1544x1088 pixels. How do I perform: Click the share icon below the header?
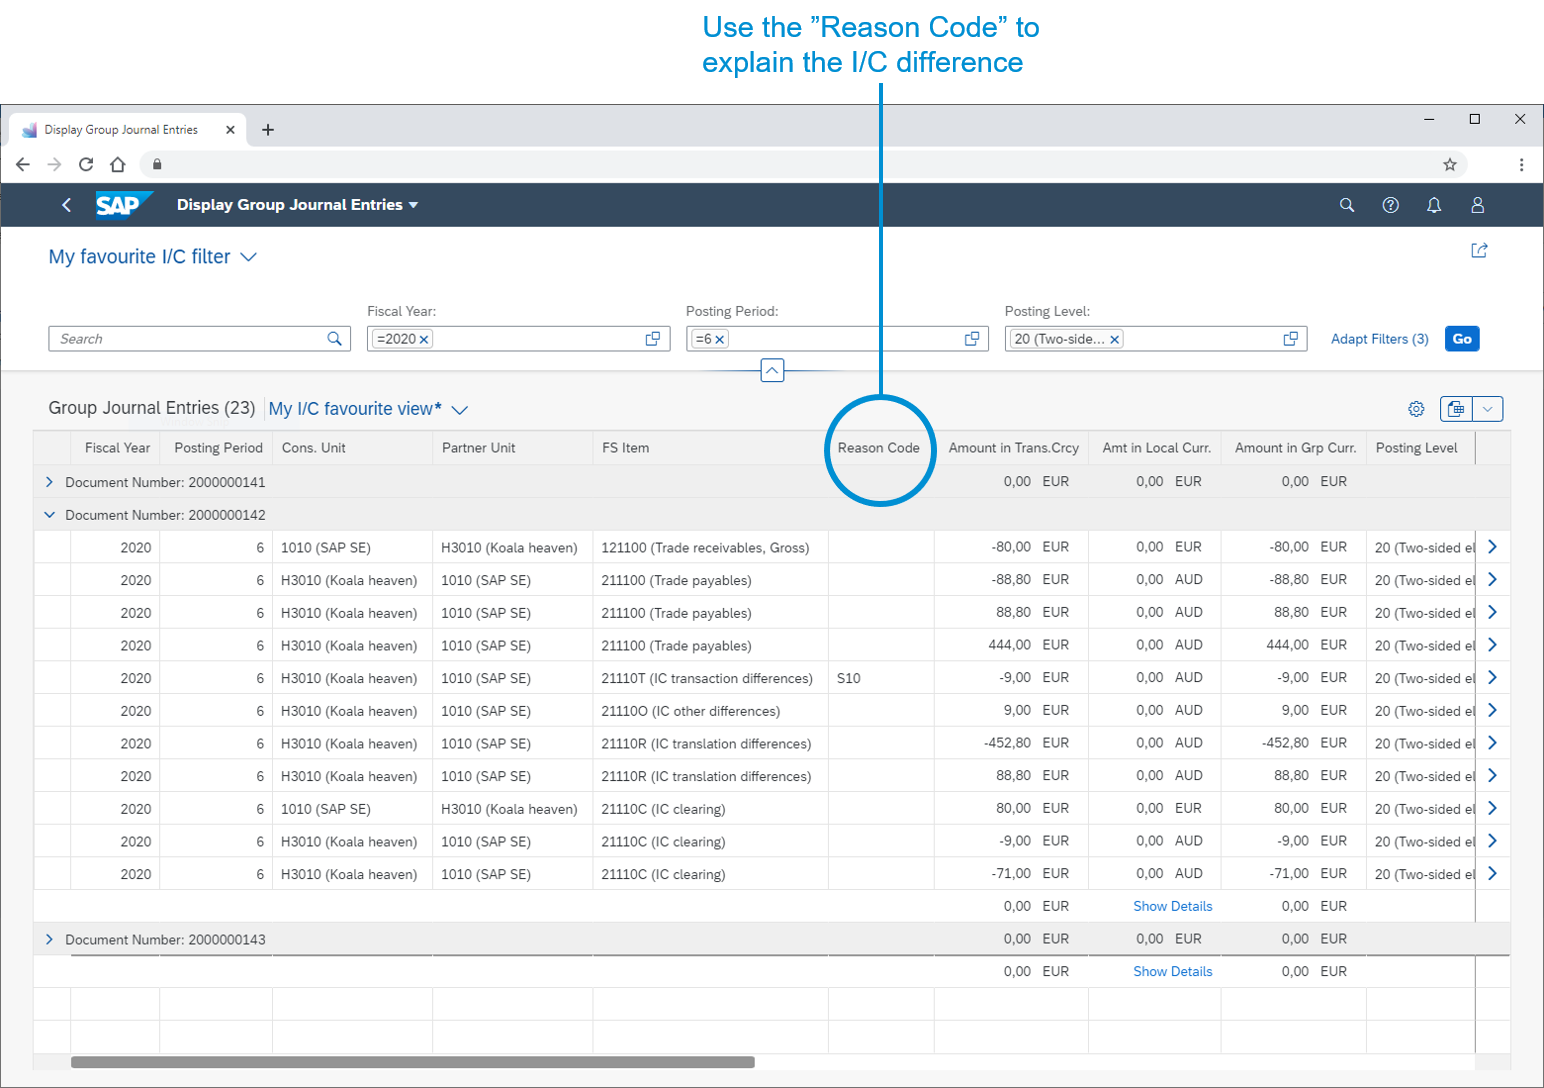point(1479,250)
